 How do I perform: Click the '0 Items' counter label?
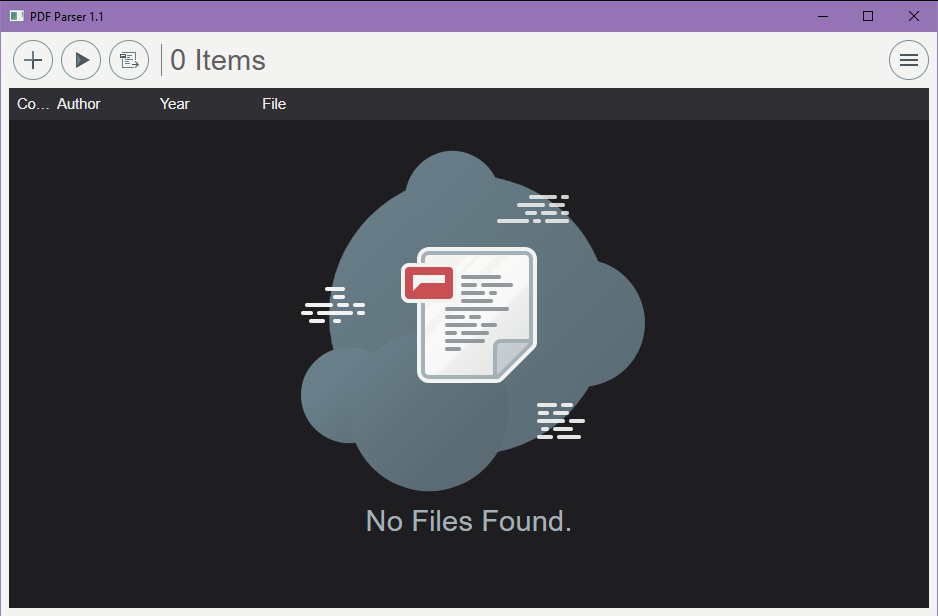(x=218, y=60)
